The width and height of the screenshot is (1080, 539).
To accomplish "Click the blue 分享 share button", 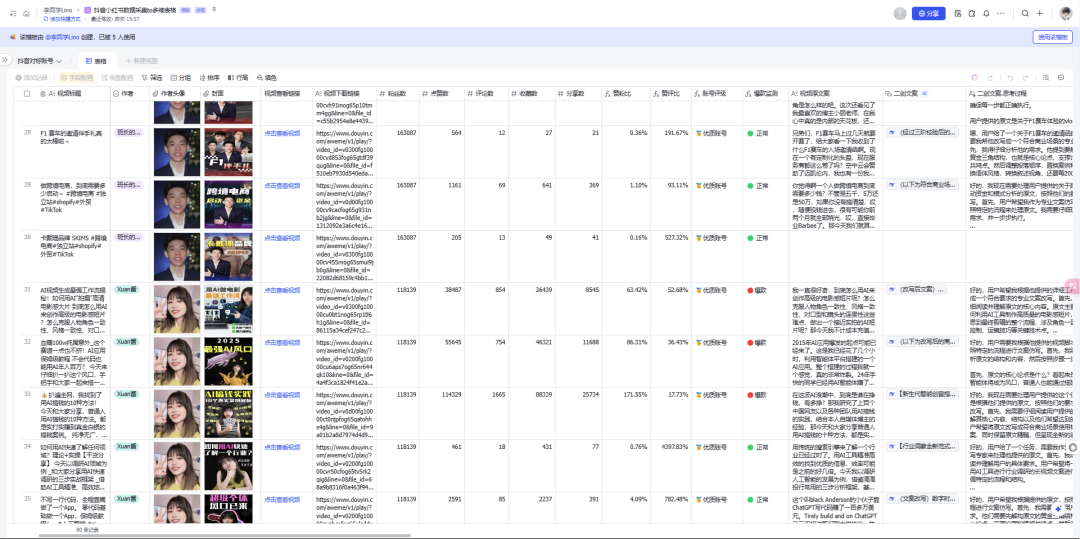I will click(x=928, y=13).
